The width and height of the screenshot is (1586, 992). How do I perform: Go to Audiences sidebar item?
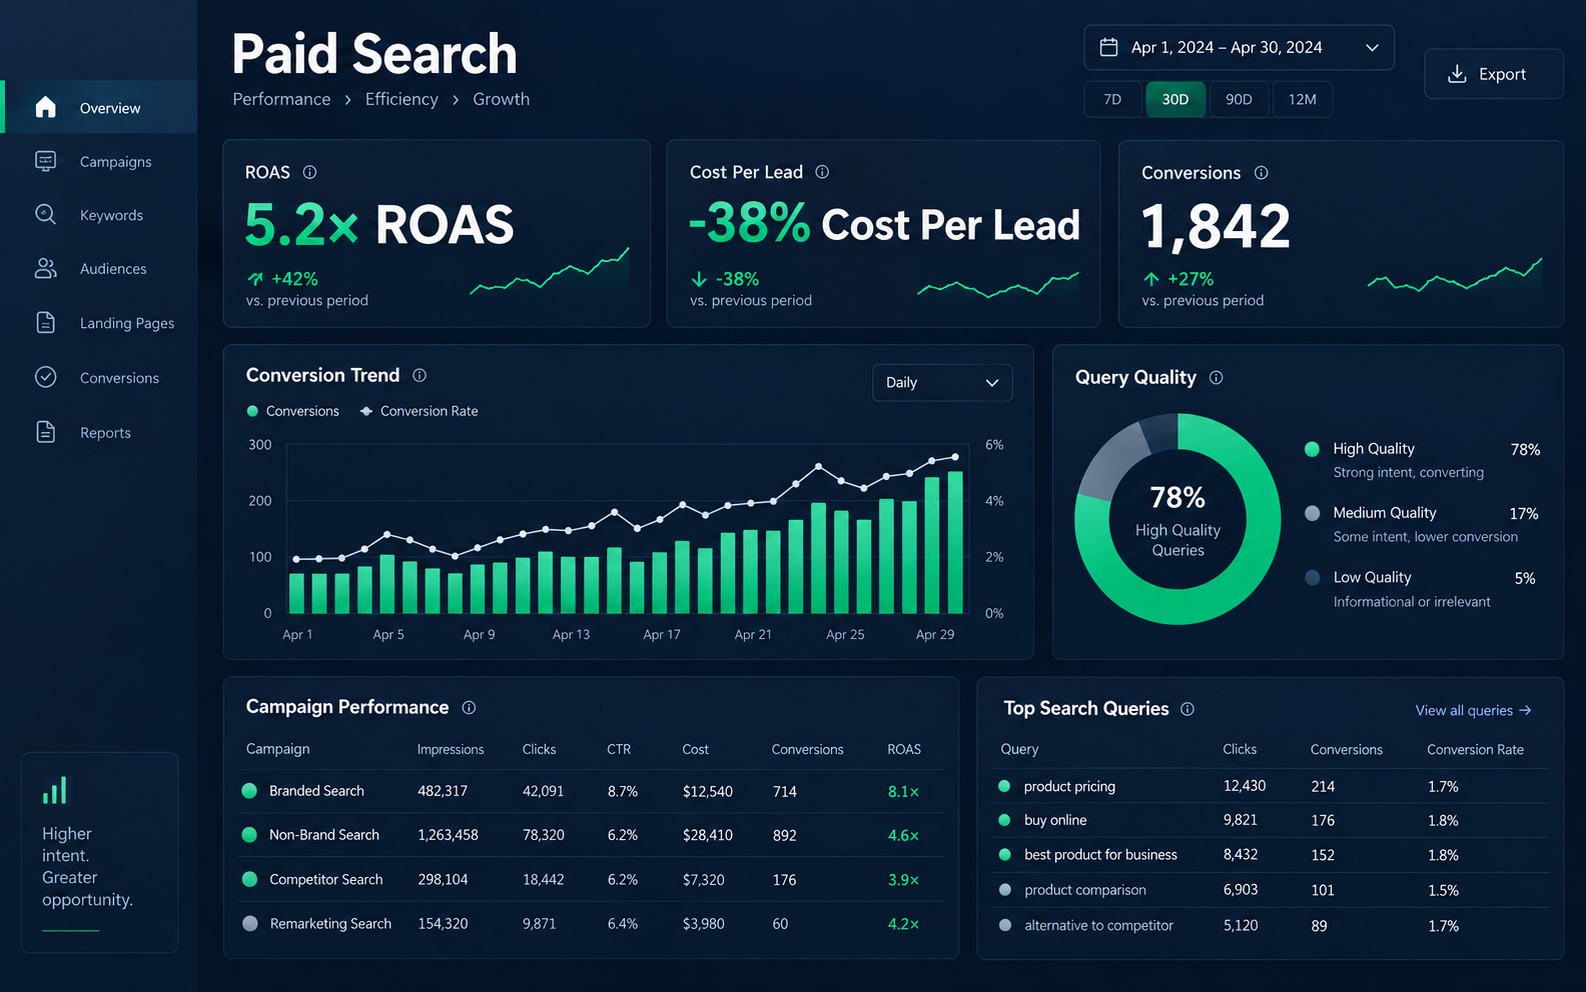pos(99,268)
